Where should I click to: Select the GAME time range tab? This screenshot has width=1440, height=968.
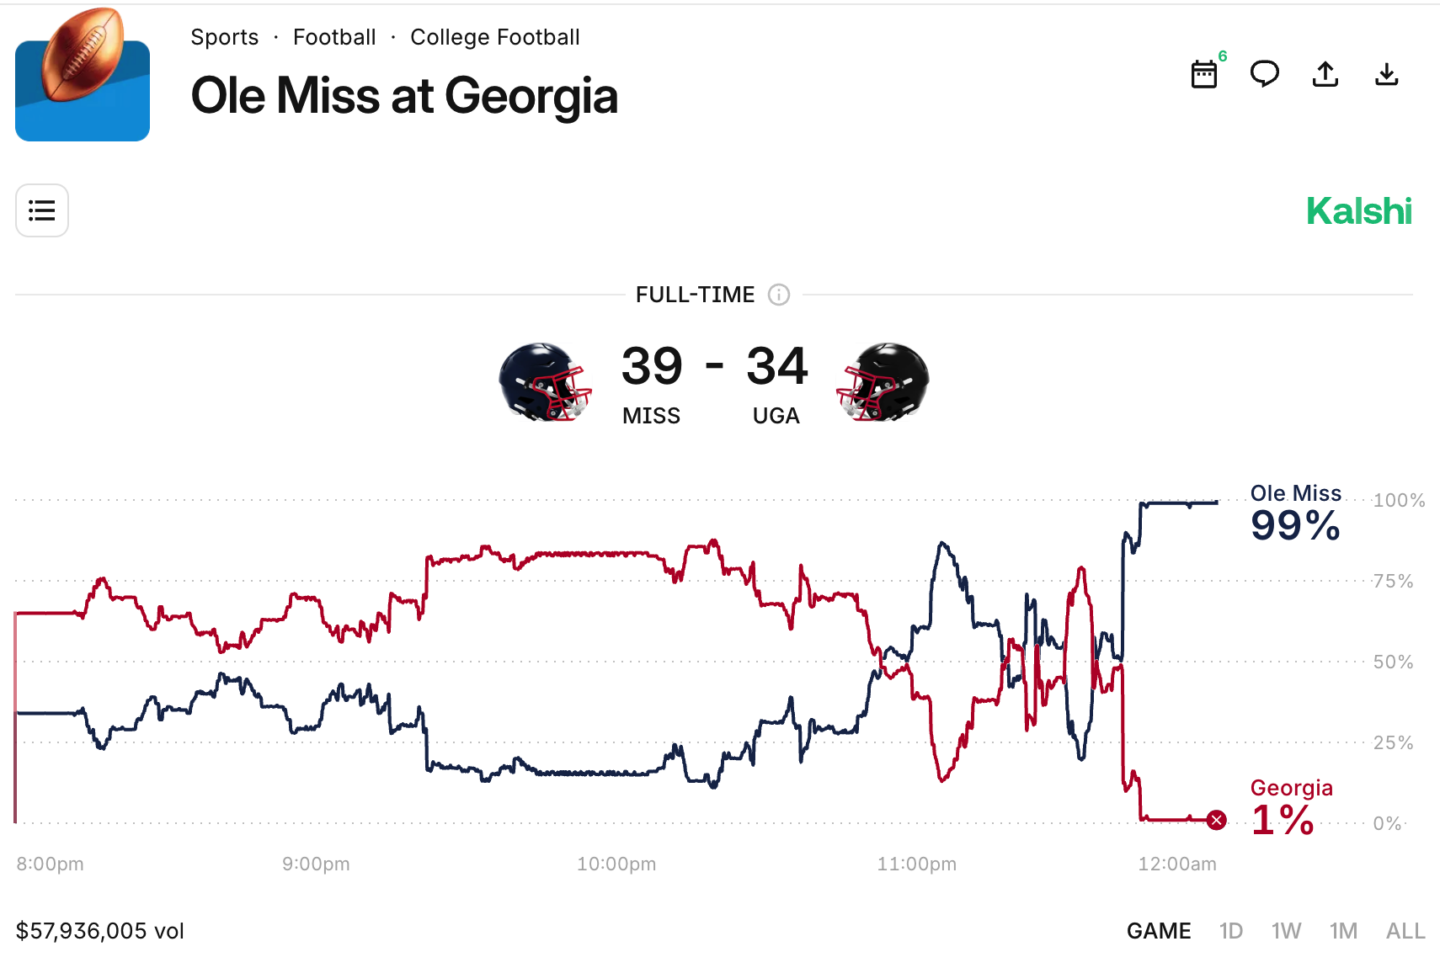pyautogui.click(x=1158, y=931)
